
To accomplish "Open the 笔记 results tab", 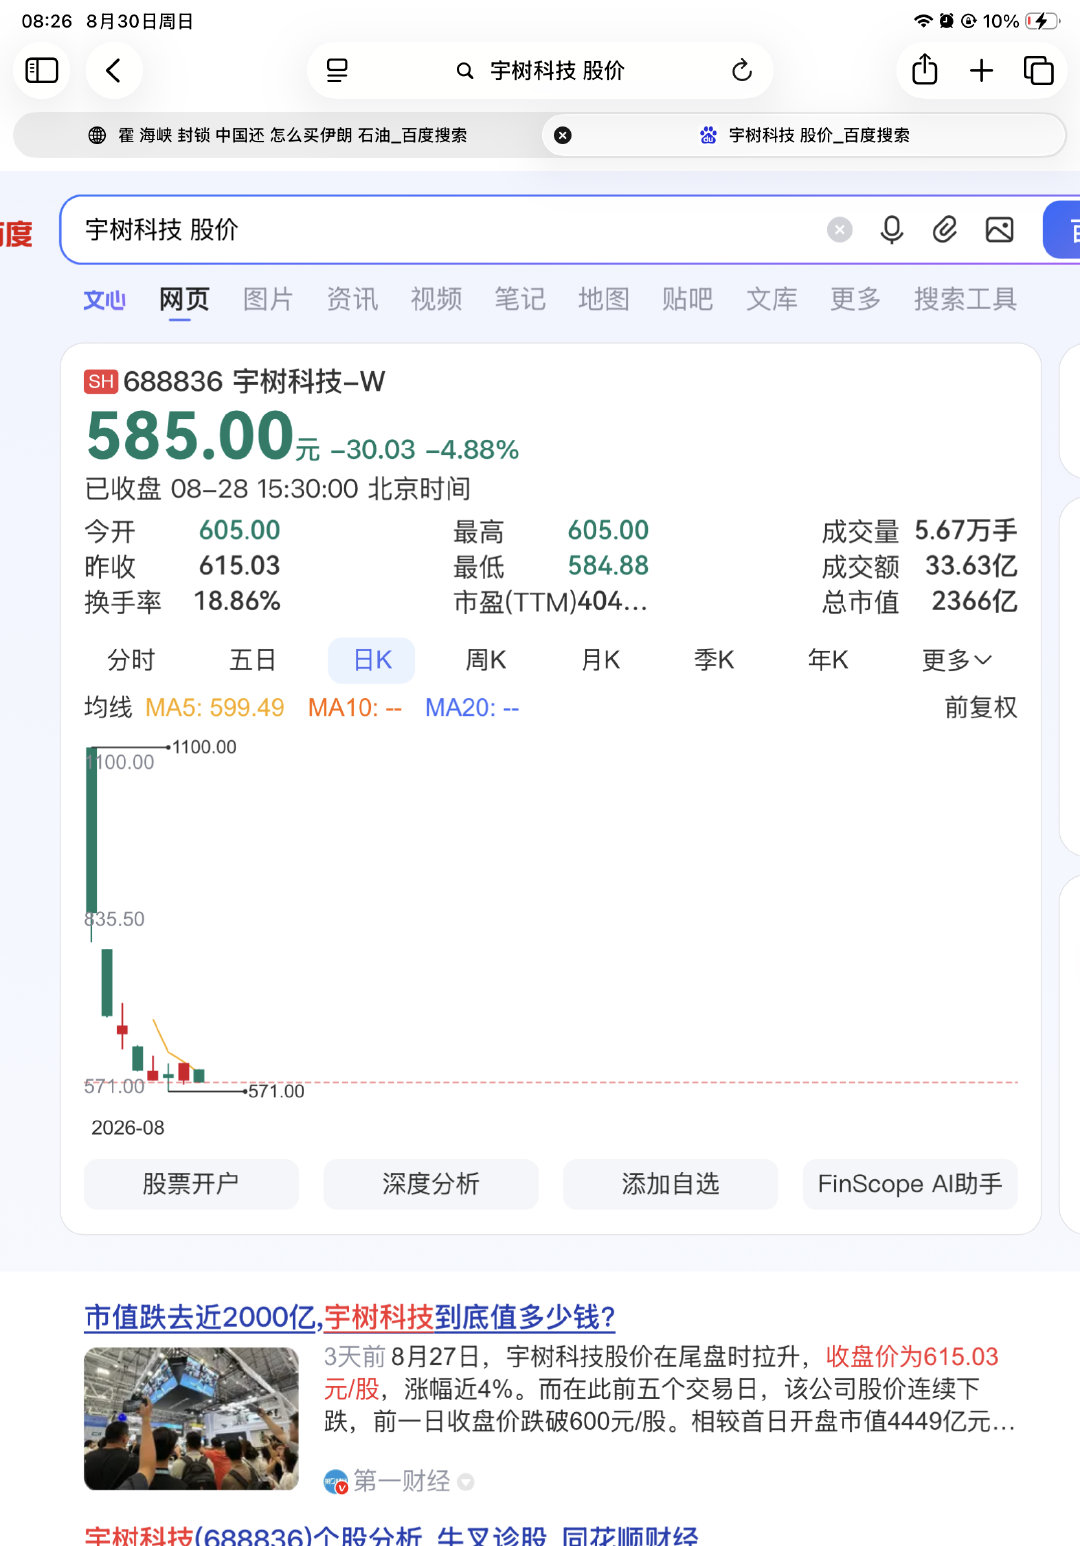I will coord(520,299).
